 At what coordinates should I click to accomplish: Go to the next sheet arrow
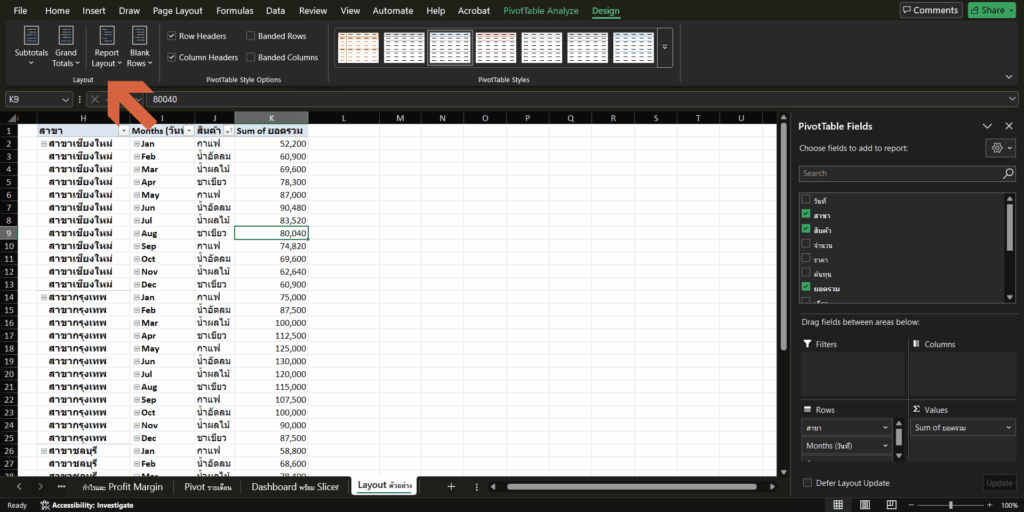click(x=40, y=487)
